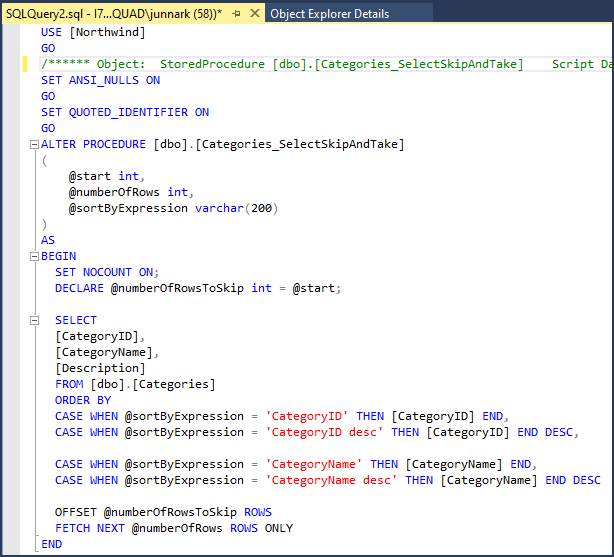This screenshot has height=557, width=614.
Task: Pin the SQLQuery2.sql tab
Action: tap(235, 15)
